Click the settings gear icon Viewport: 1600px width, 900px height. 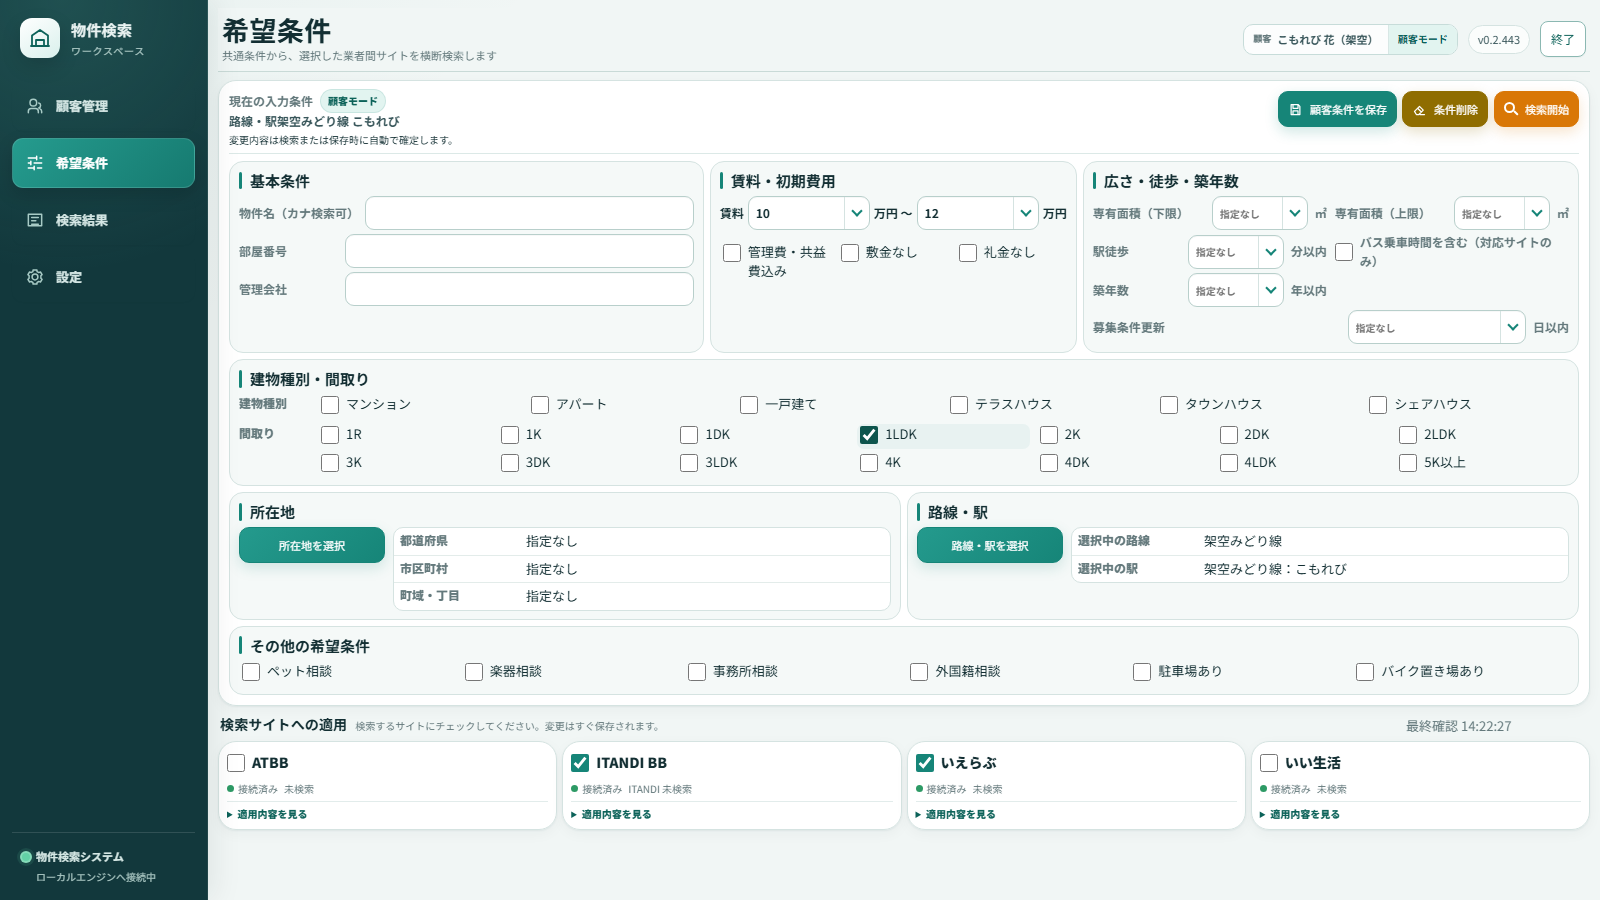pyautogui.click(x=35, y=277)
